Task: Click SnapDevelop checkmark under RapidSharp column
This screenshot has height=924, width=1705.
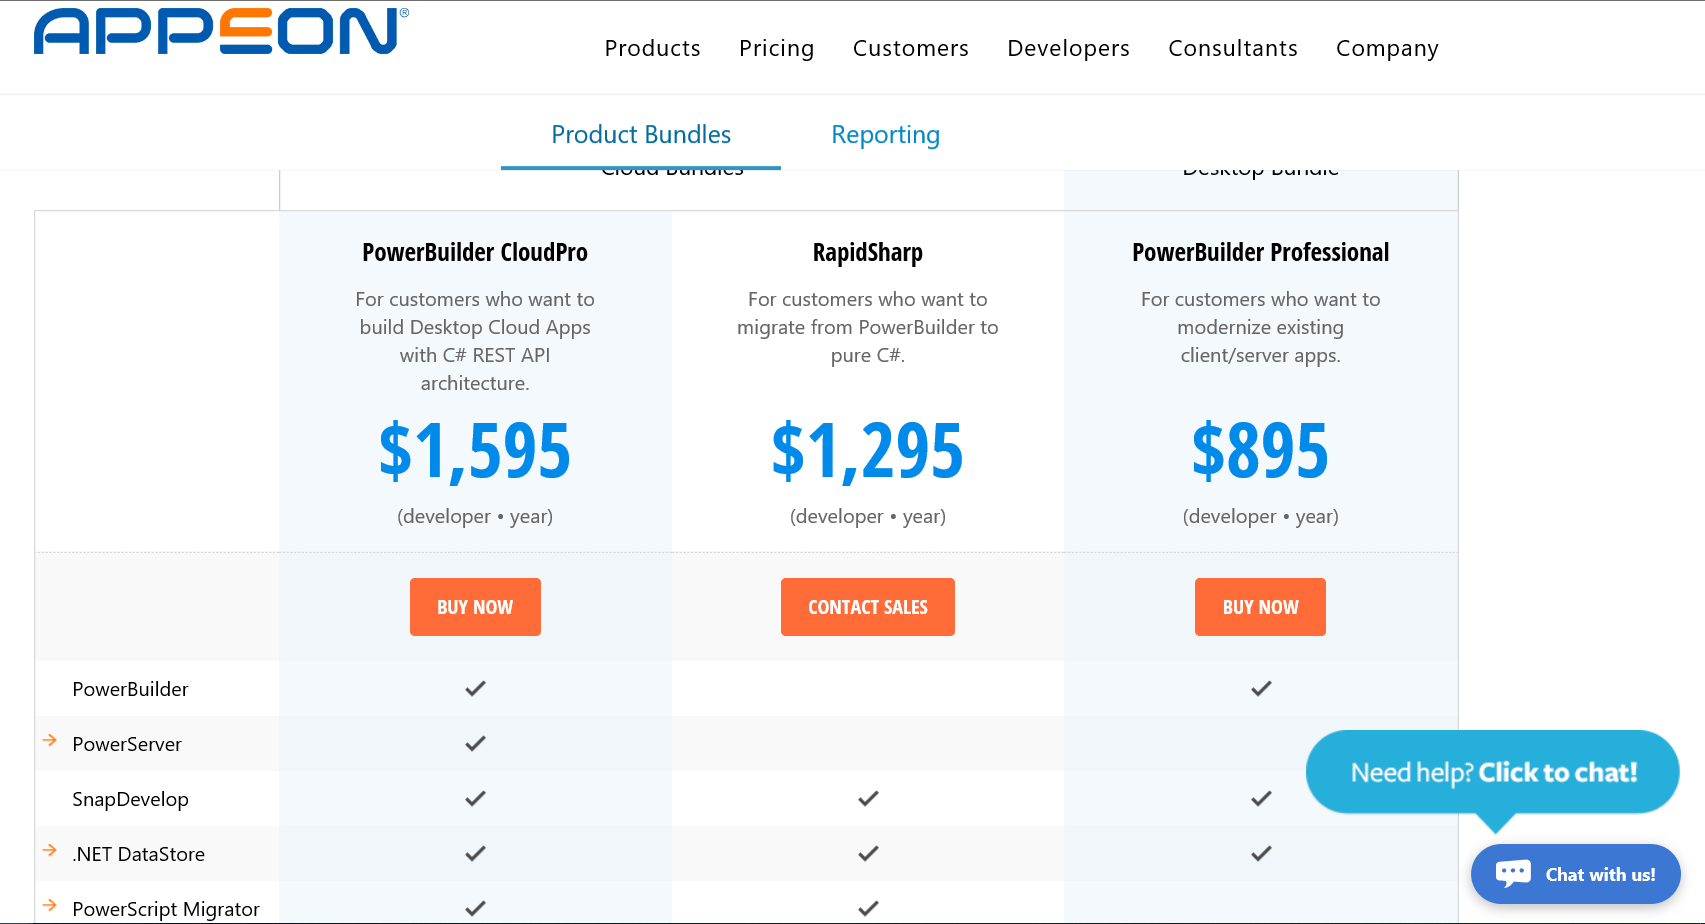Action: (868, 798)
